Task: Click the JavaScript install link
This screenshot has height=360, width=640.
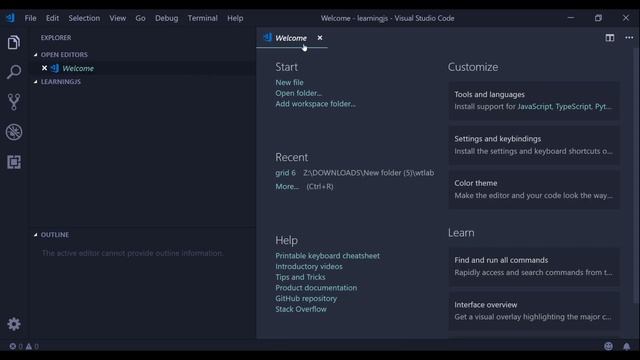Action: (x=535, y=107)
